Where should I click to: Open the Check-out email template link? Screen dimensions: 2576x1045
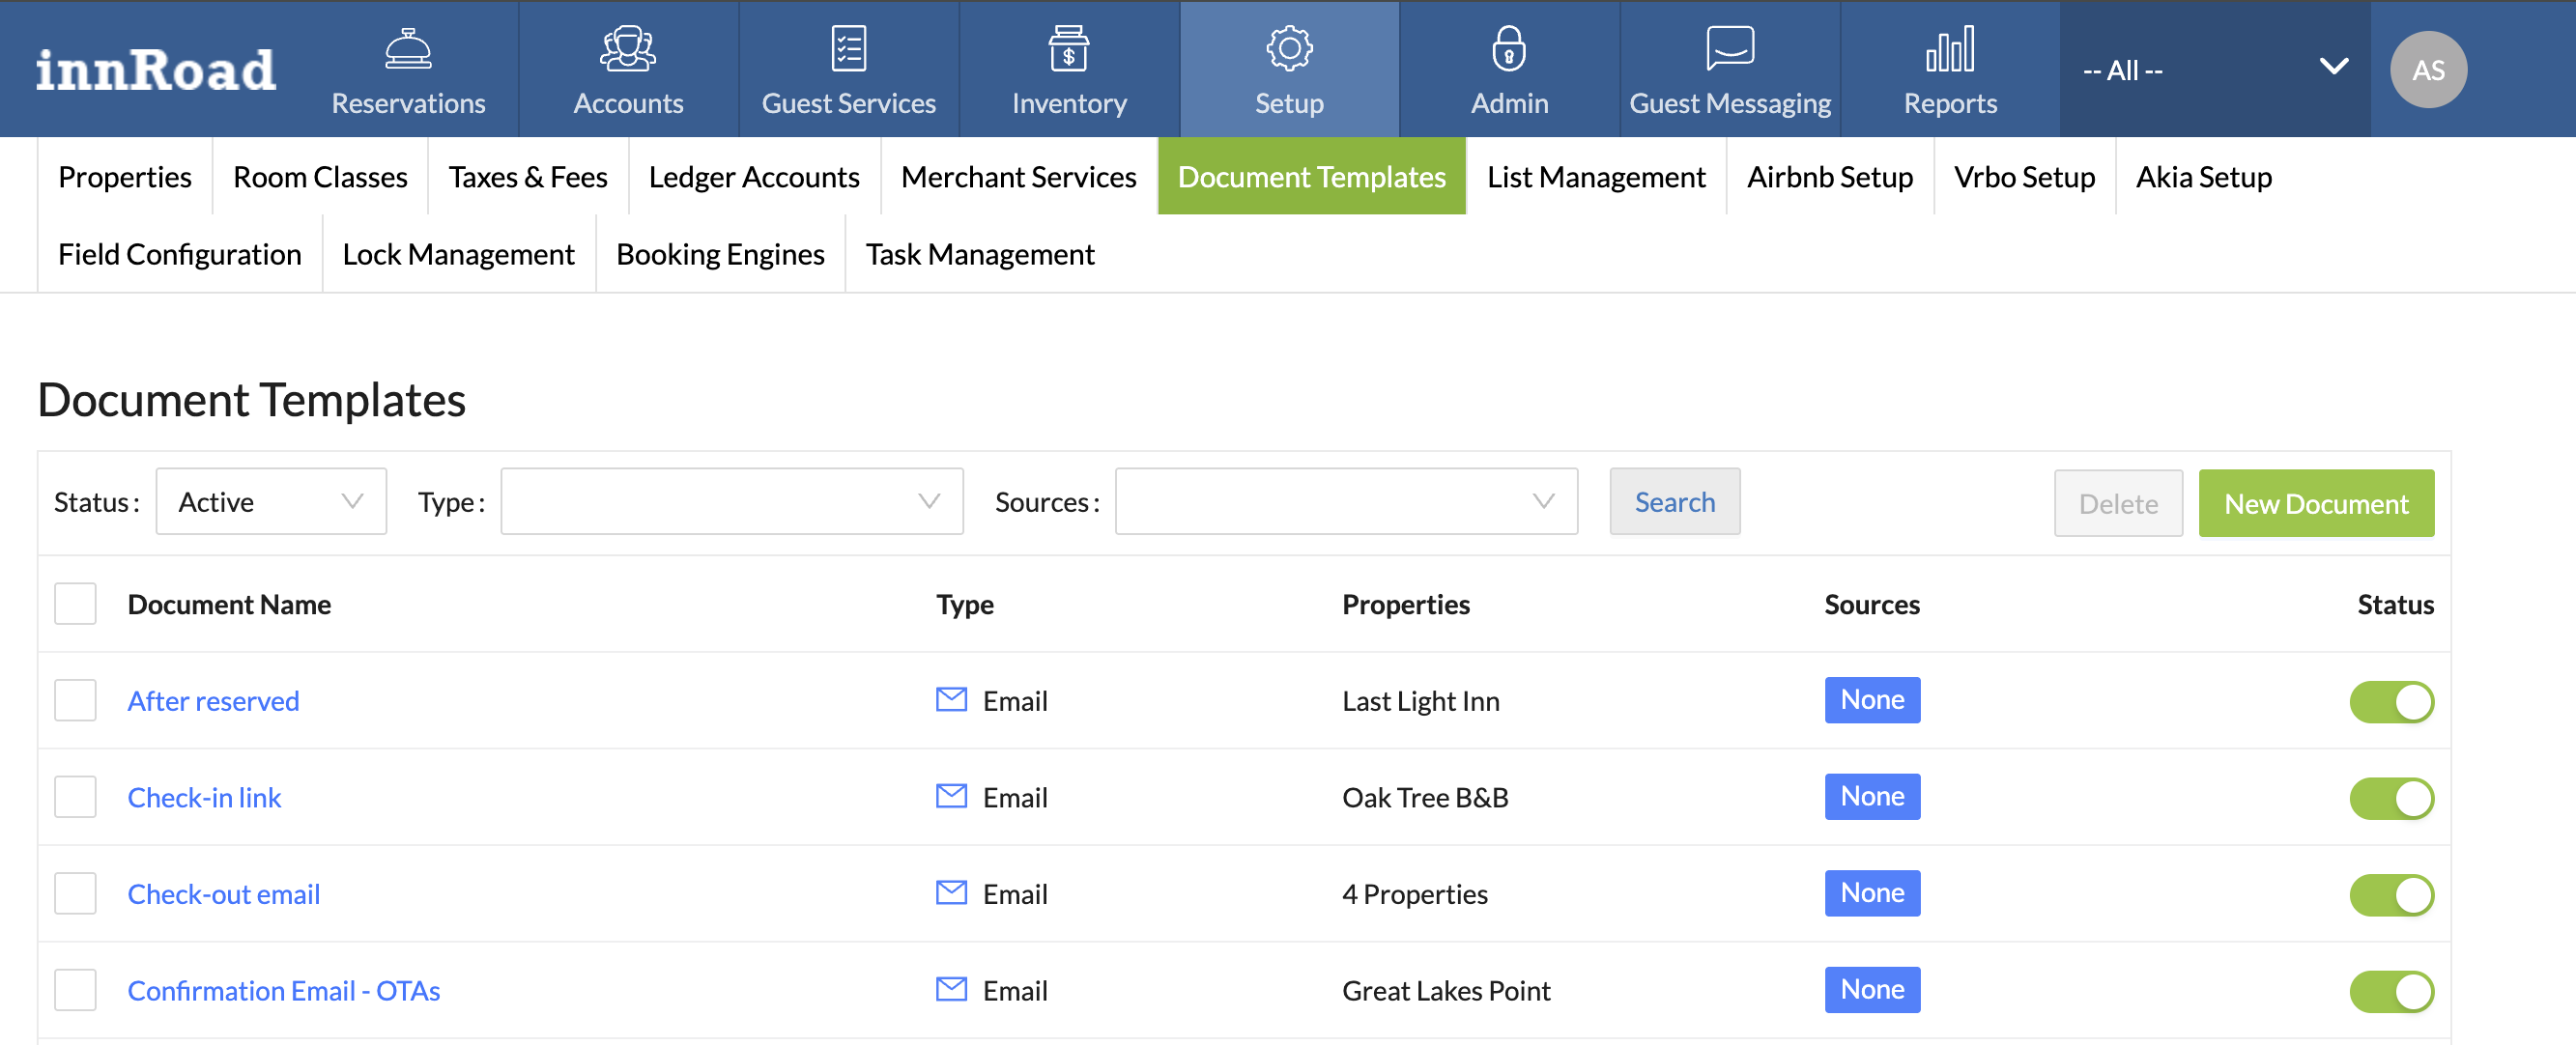(224, 895)
